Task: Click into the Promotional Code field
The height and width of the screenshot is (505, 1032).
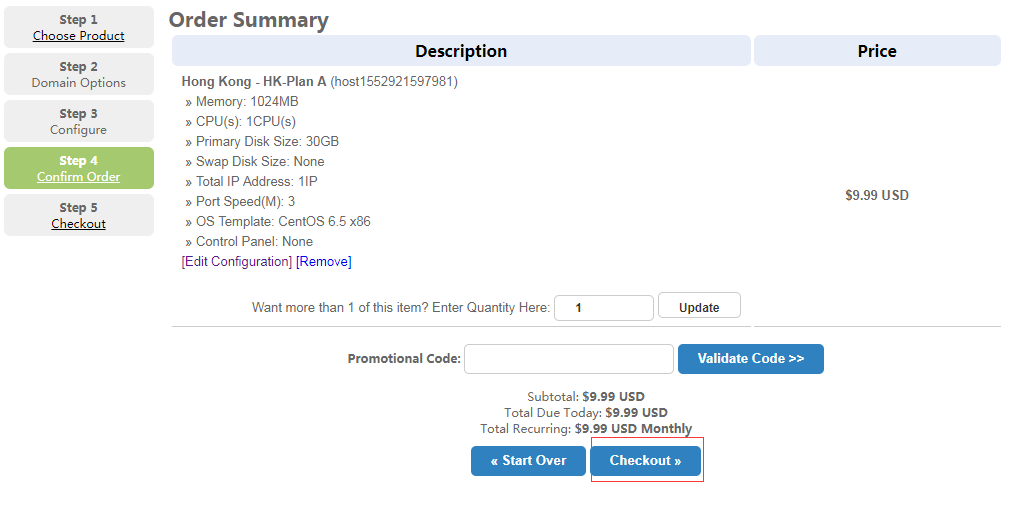Action: 568,359
